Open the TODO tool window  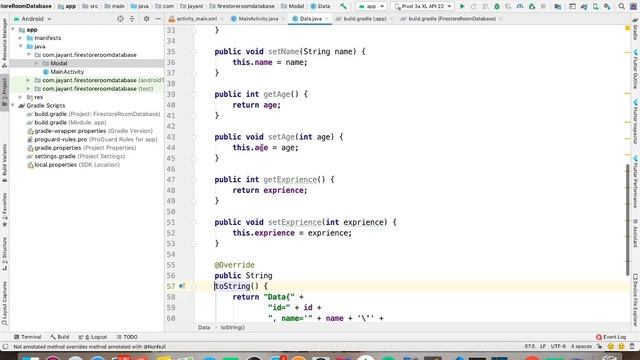pos(127,337)
